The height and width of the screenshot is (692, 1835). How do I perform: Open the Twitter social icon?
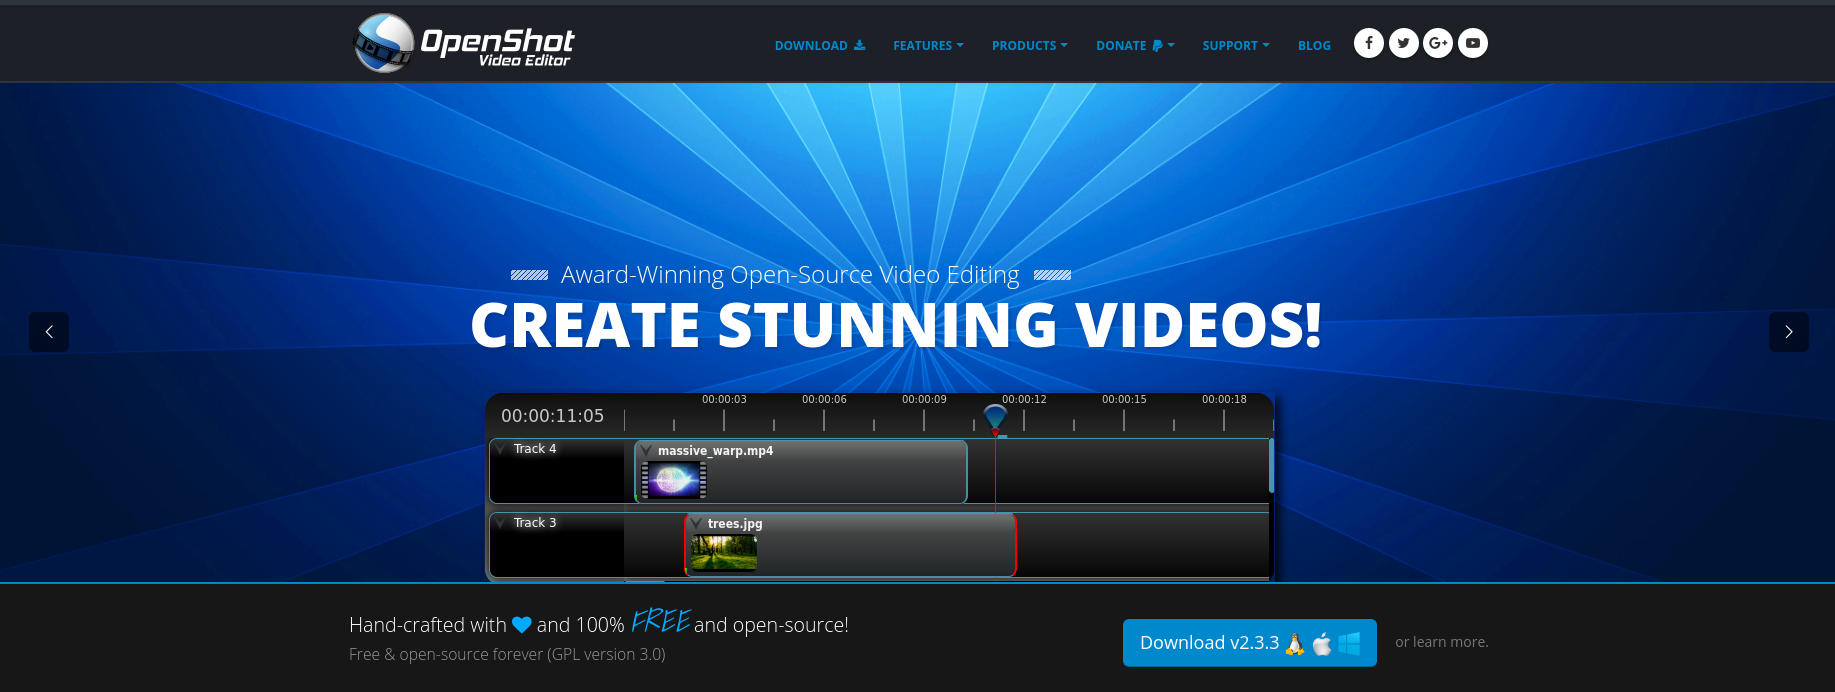[1403, 43]
